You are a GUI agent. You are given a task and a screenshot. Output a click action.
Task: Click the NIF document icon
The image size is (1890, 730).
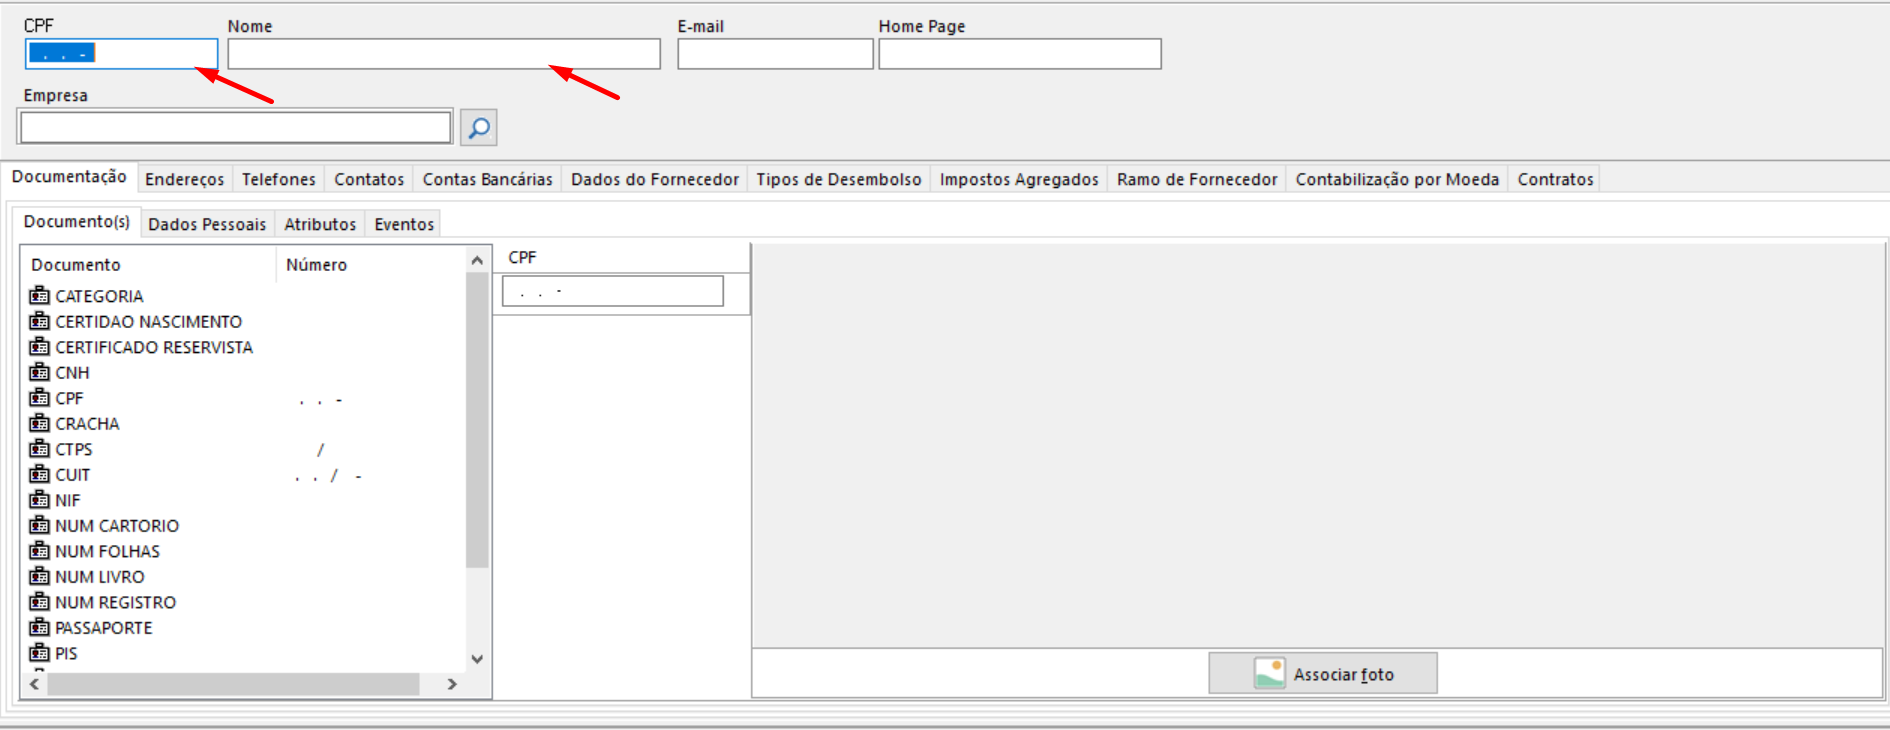point(39,499)
